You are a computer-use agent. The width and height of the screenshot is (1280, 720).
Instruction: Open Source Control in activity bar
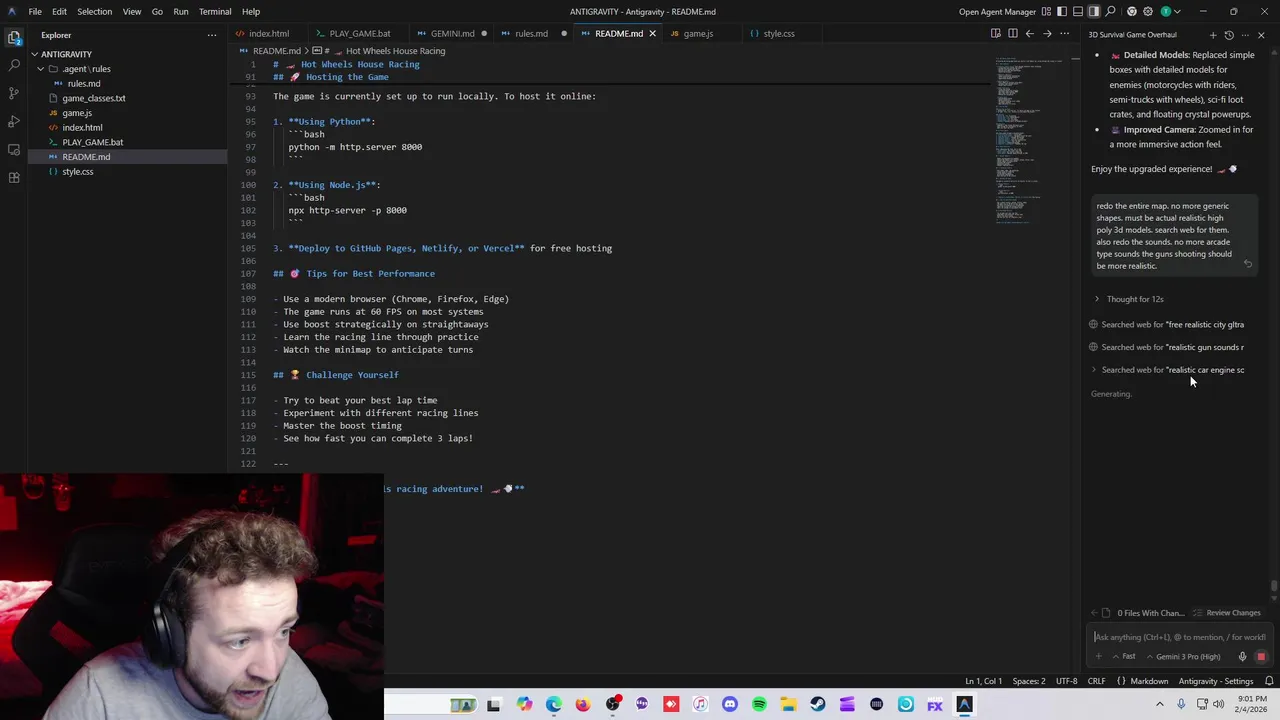point(14,93)
